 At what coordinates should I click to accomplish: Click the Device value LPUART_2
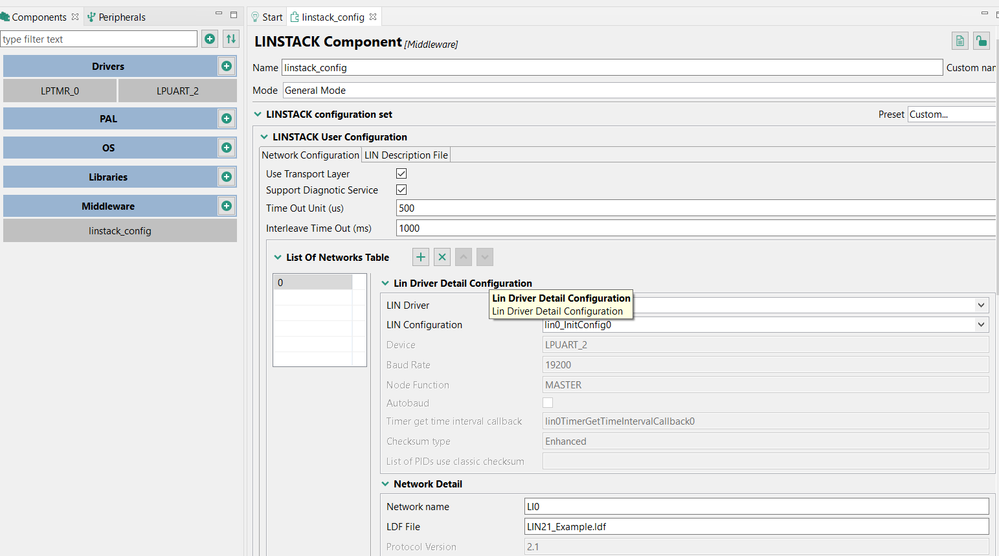click(x=765, y=345)
